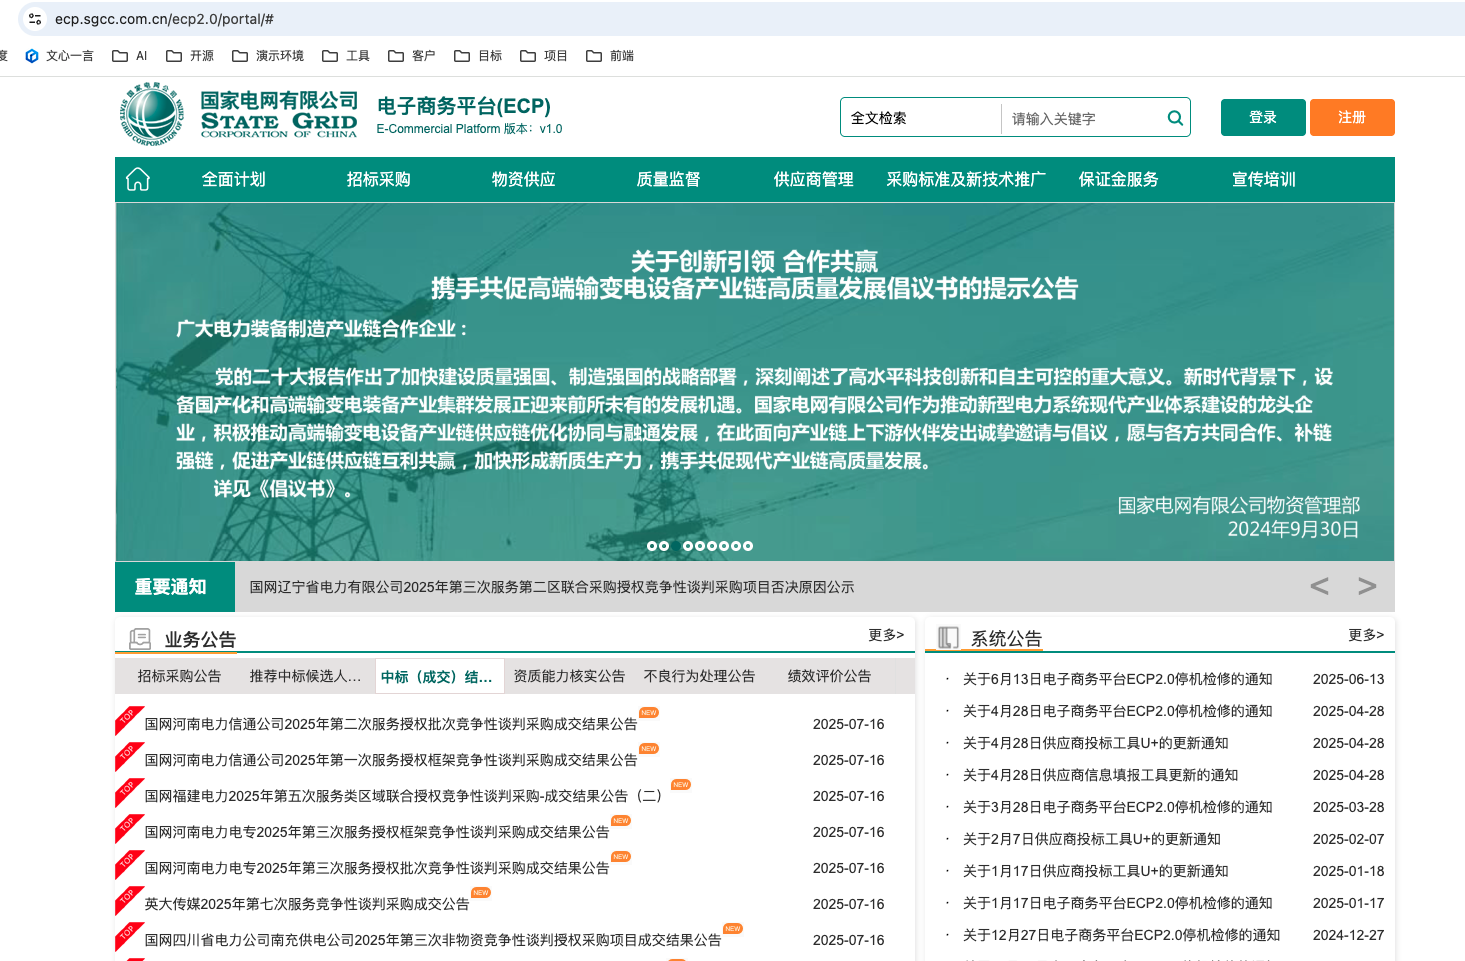This screenshot has width=1465, height=961.
Task: Switch to 资质能力核实公告 tab
Action: [x=570, y=676]
